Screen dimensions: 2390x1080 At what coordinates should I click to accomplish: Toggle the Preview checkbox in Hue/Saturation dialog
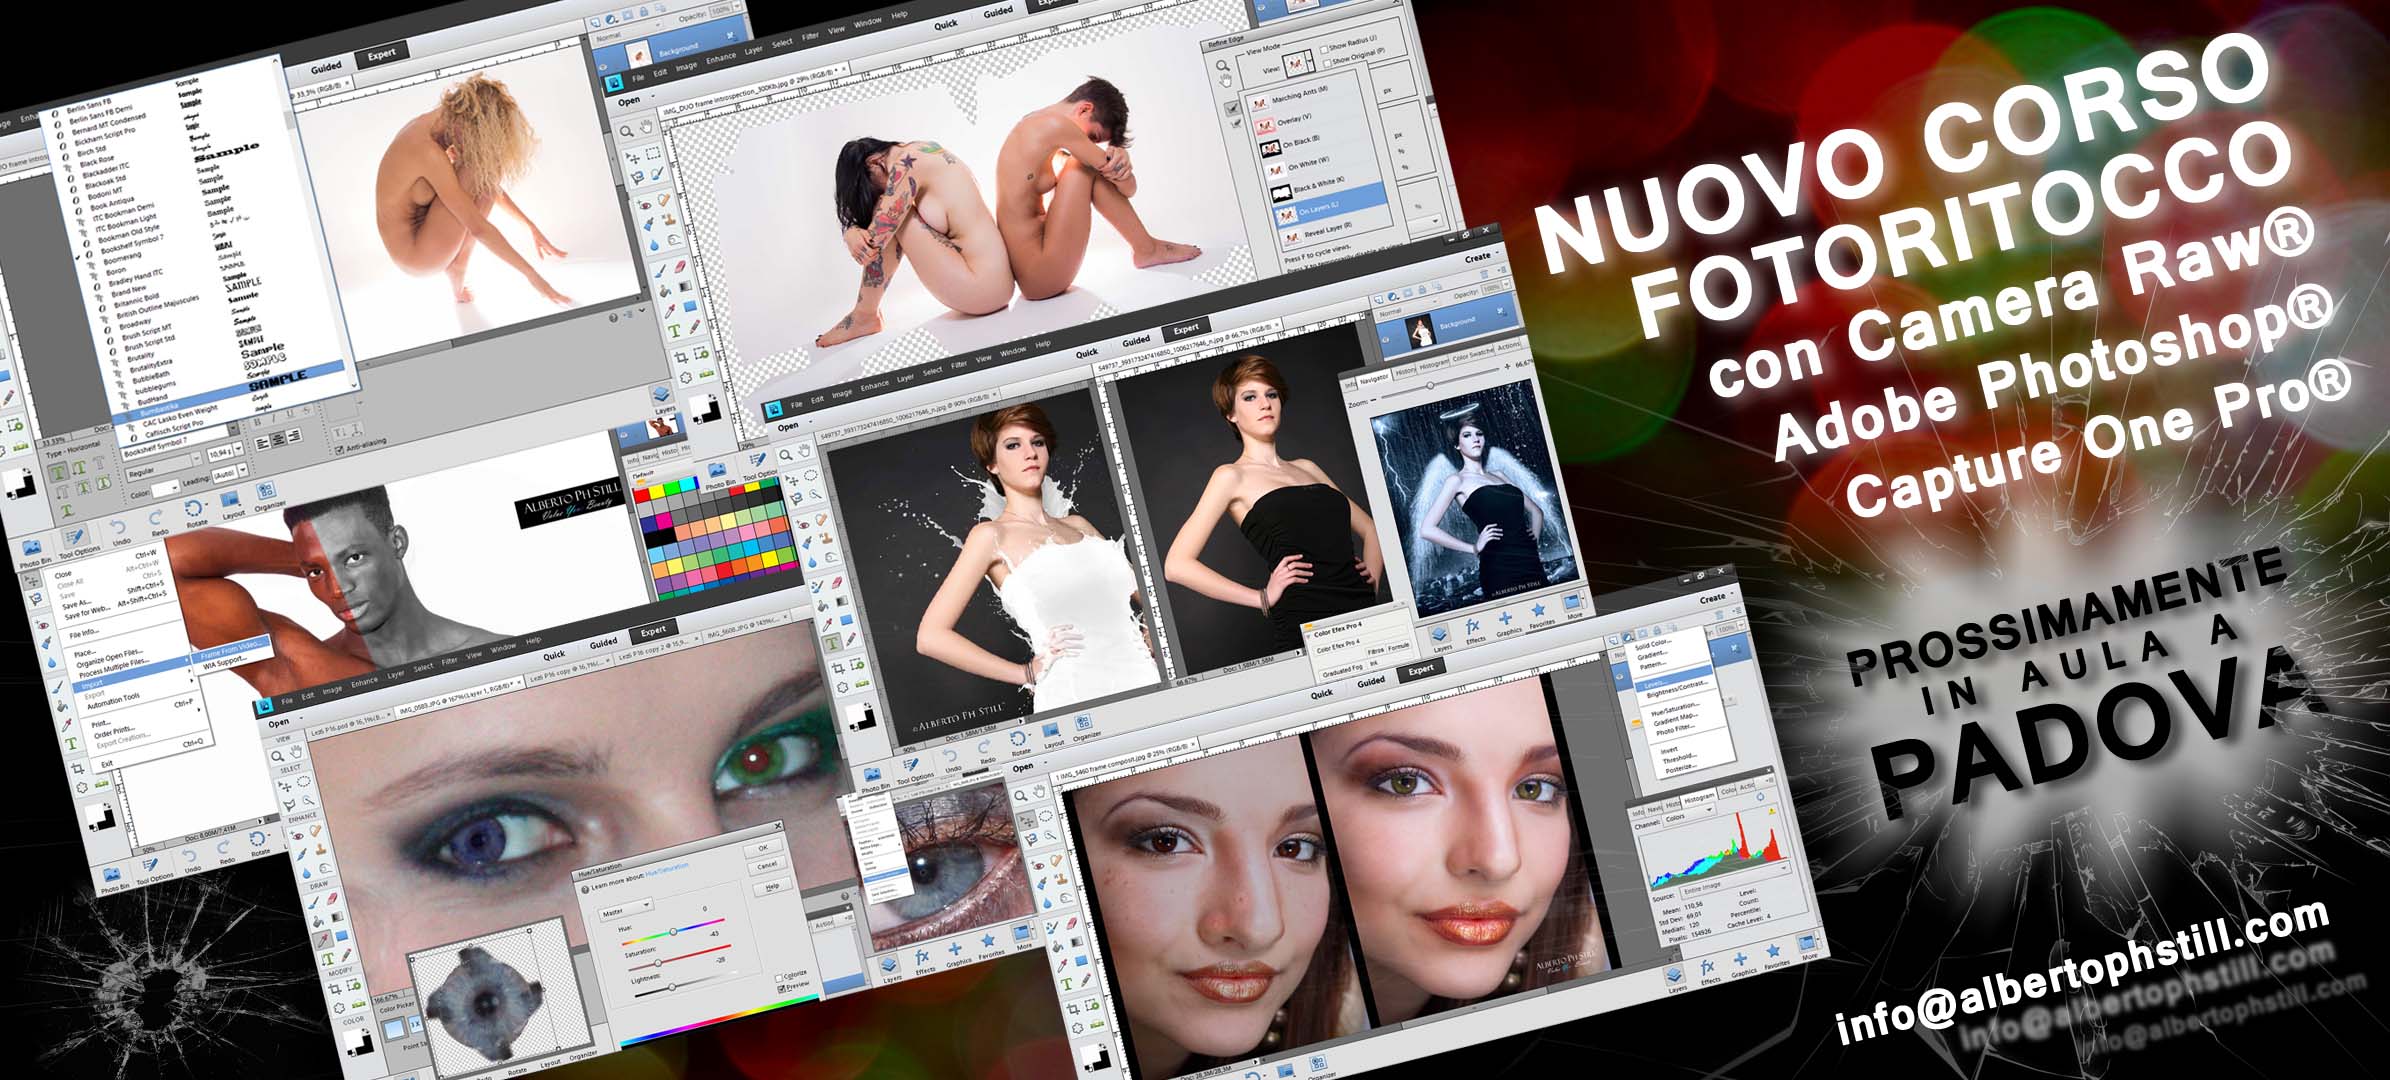[781, 989]
